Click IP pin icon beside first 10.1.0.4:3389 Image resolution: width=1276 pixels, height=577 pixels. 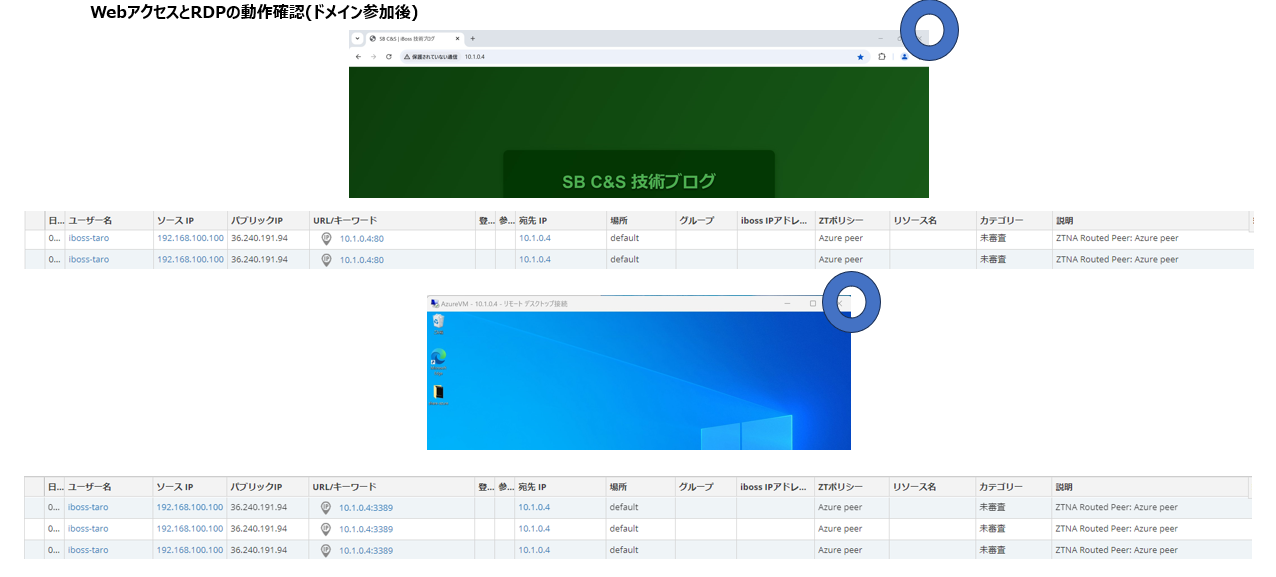325,508
